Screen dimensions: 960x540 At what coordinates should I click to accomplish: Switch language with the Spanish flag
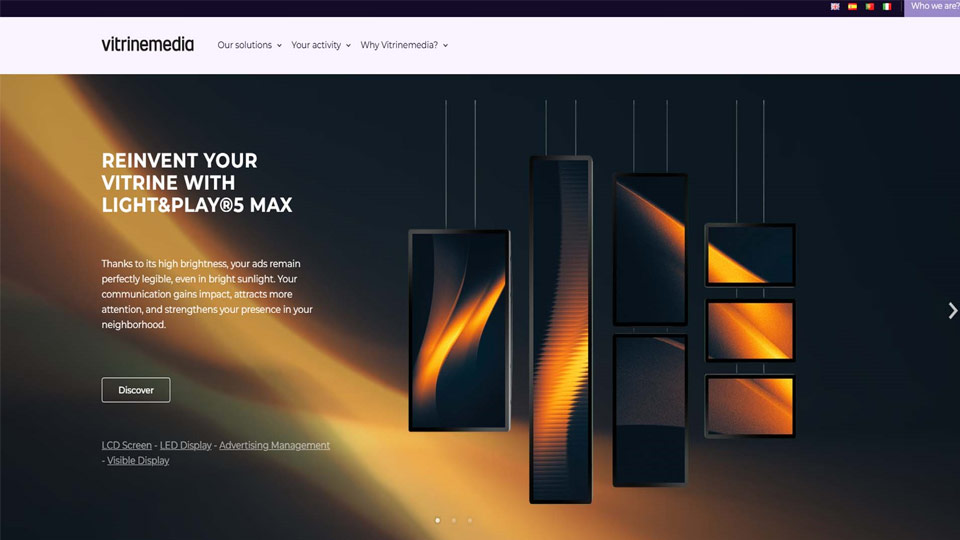852,7
